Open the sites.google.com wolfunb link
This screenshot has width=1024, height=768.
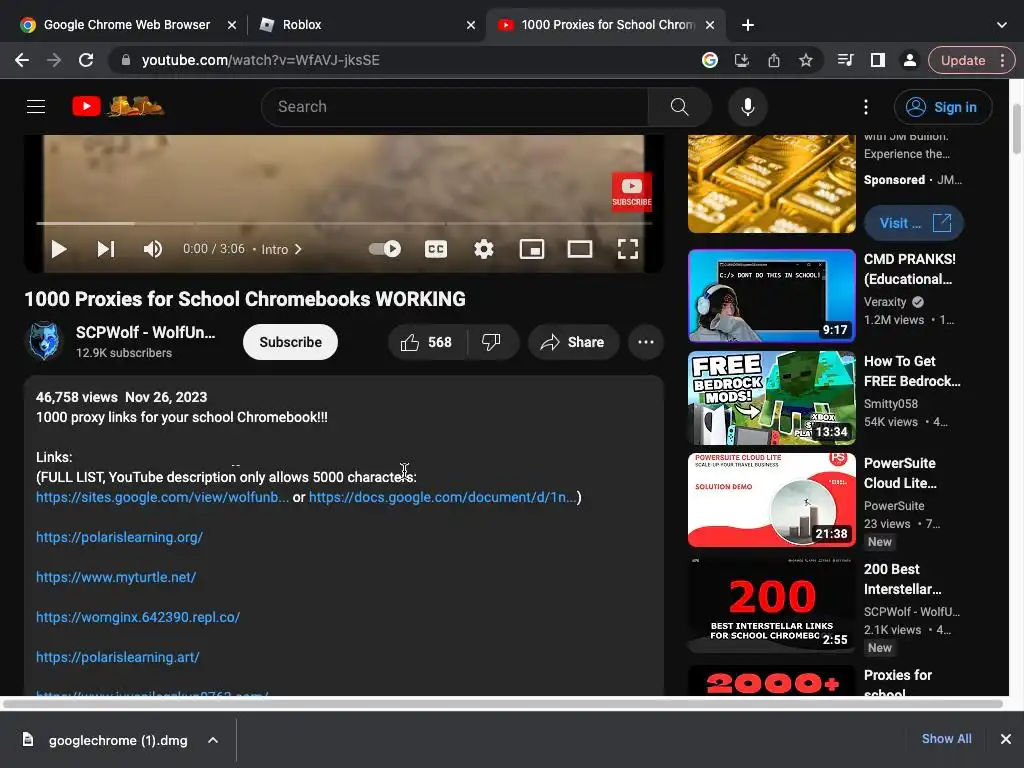(162, 497)
